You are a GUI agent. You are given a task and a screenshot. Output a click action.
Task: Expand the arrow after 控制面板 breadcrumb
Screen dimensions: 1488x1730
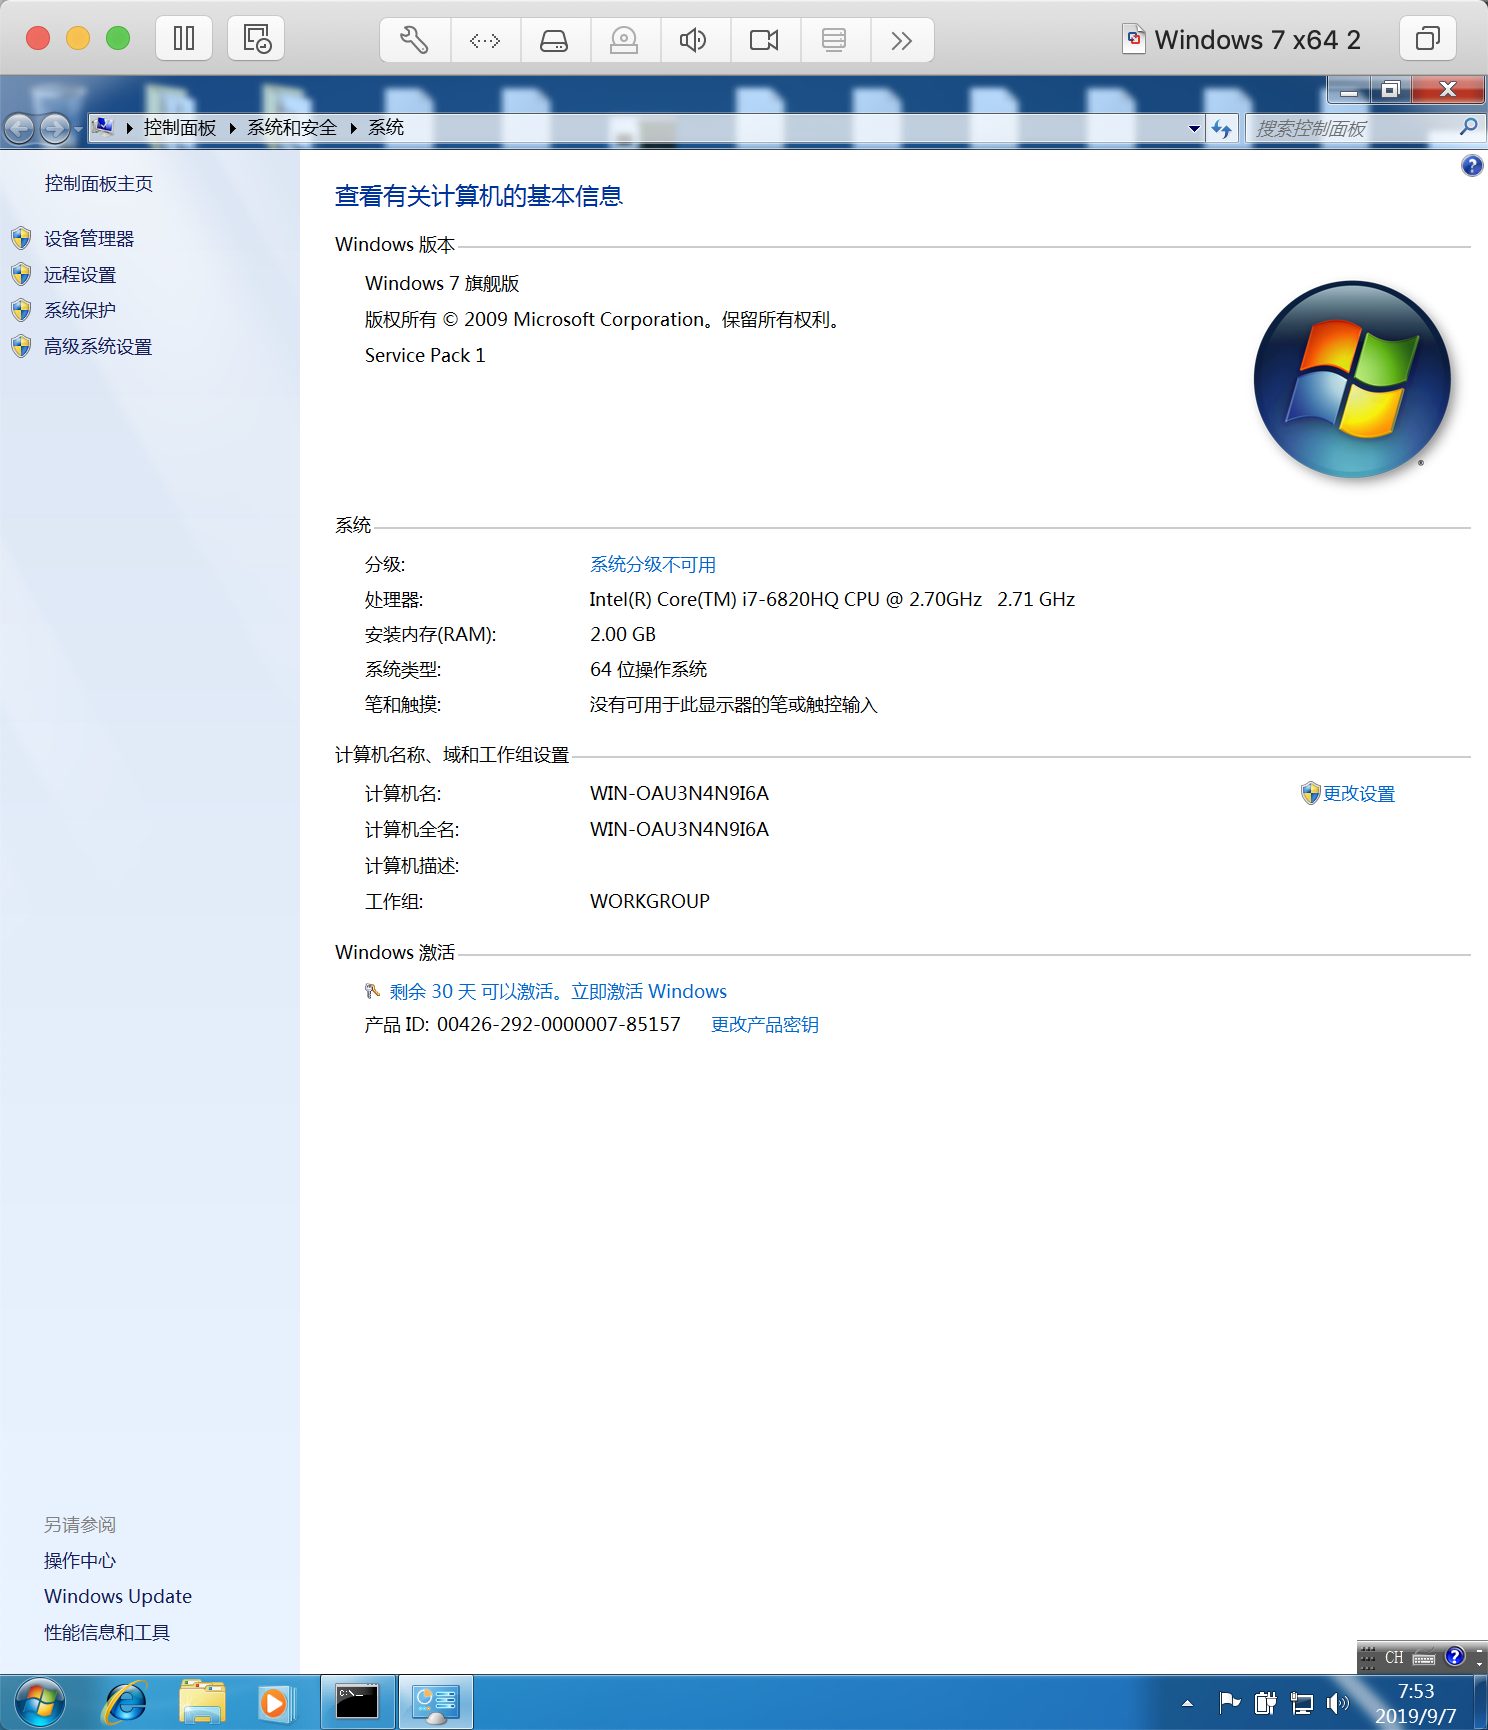233,128
